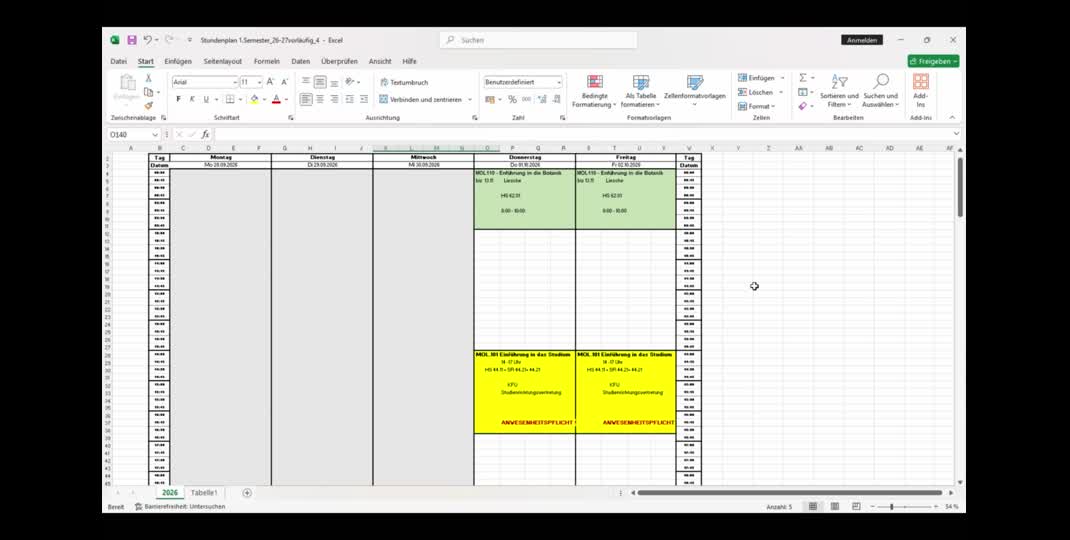Viewport: 1070px width, 540px height.
Task: Center cell text horizontally
Action: (x=320, y=100)
